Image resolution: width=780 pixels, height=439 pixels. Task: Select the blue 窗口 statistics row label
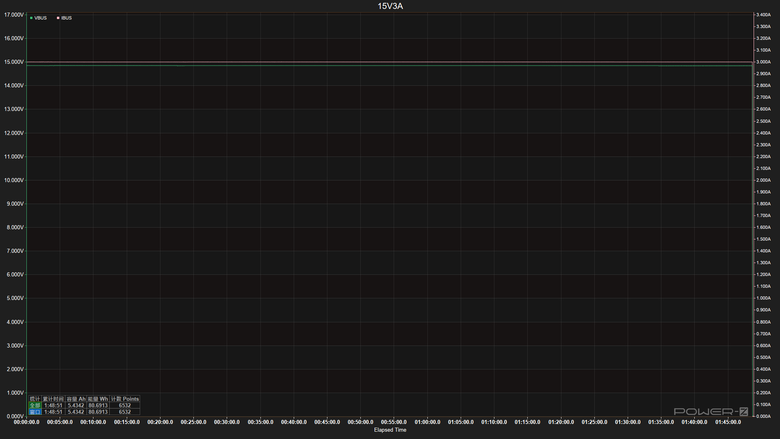(35, 412)
